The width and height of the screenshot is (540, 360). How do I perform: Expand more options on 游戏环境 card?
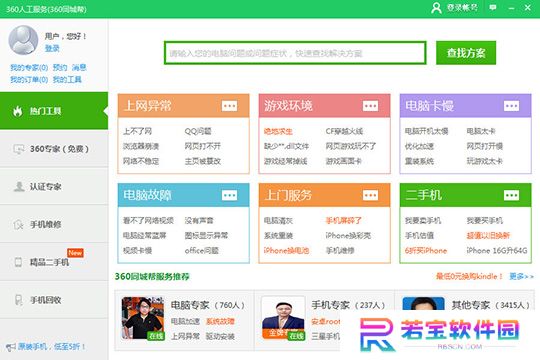pyautogui.click(x=370, y=106)
